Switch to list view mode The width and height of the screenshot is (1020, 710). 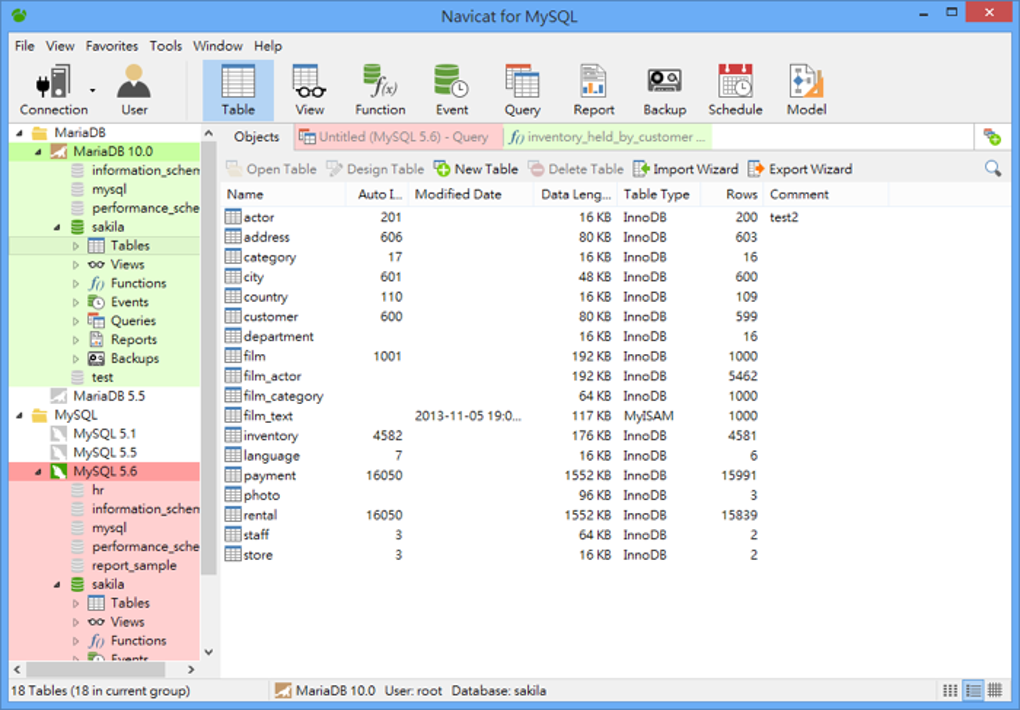click(973, 690)
